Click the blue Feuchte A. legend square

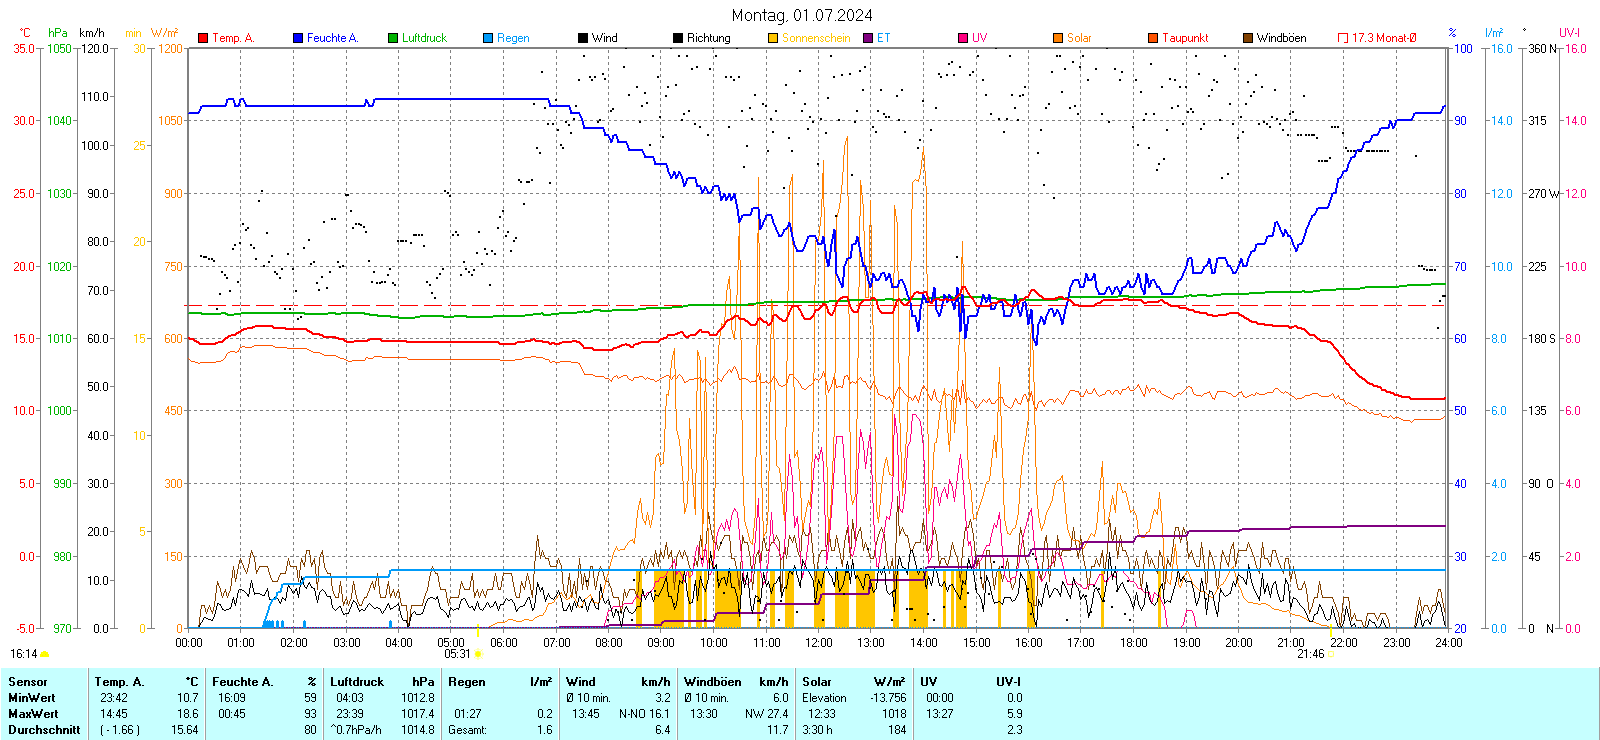point(298,38)
